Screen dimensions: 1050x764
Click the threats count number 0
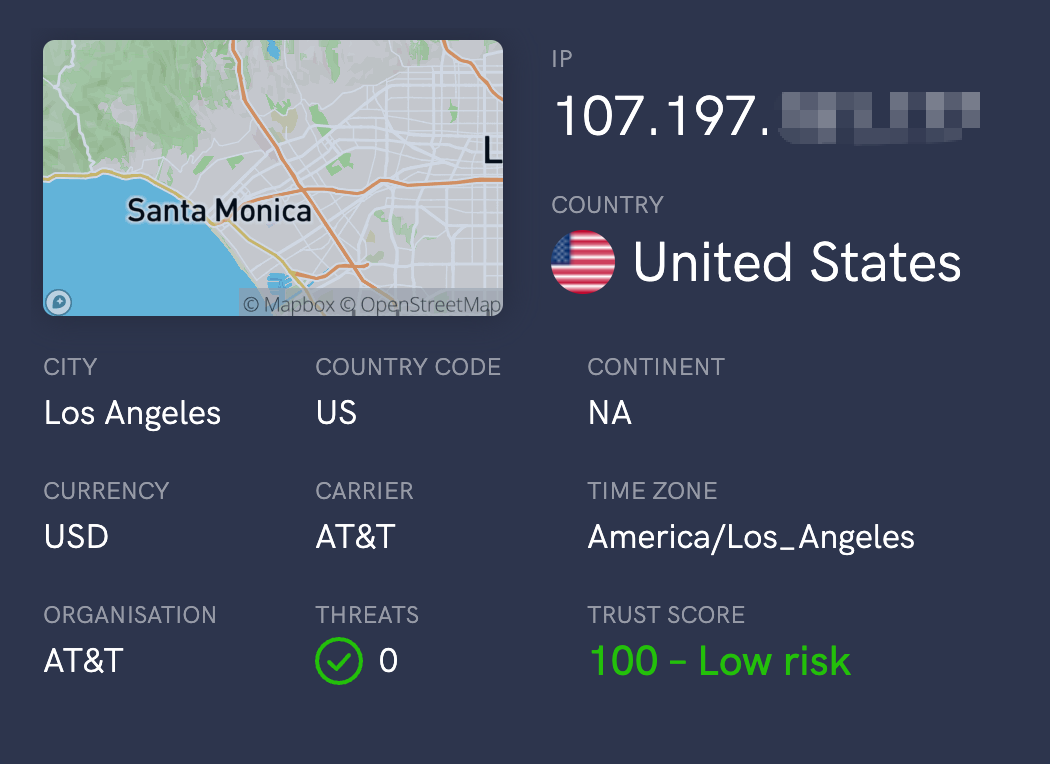[x=388, y=661]
